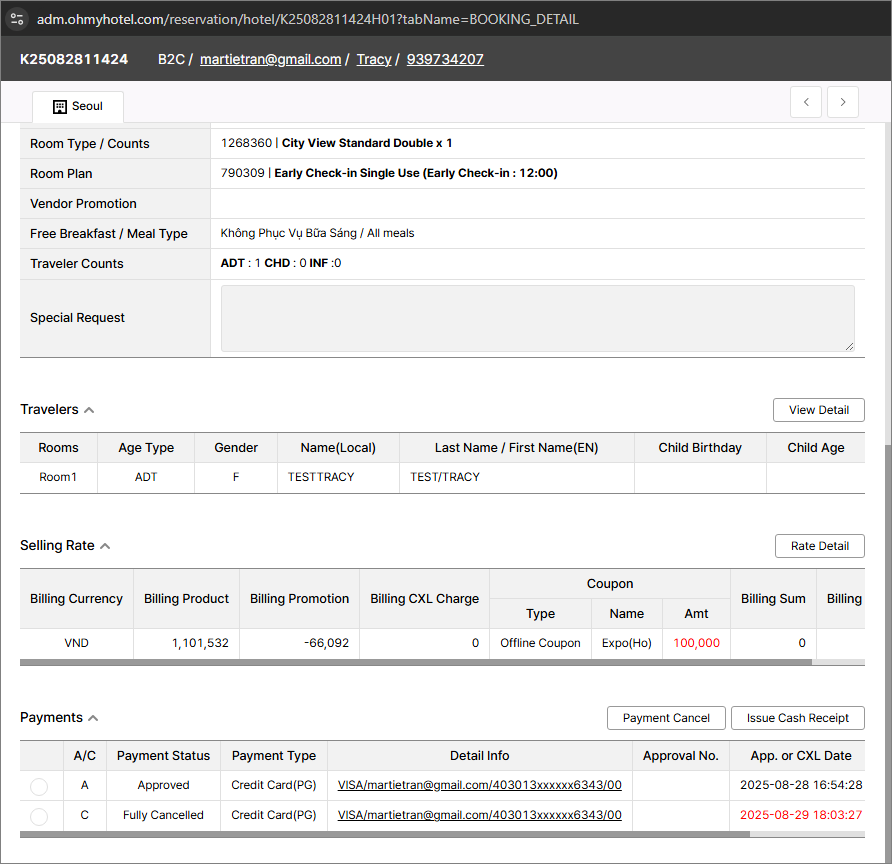Collapse the Payments section
This screenshot has width=892, height=864.
coord(93,718)
